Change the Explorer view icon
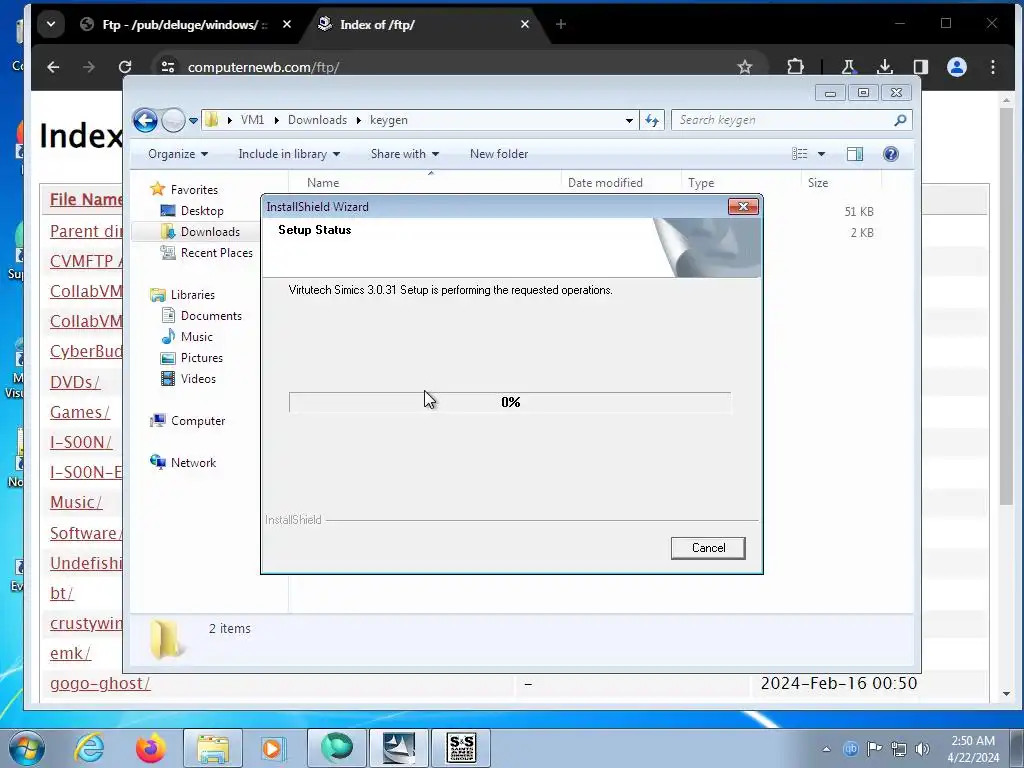 point(800,154)
